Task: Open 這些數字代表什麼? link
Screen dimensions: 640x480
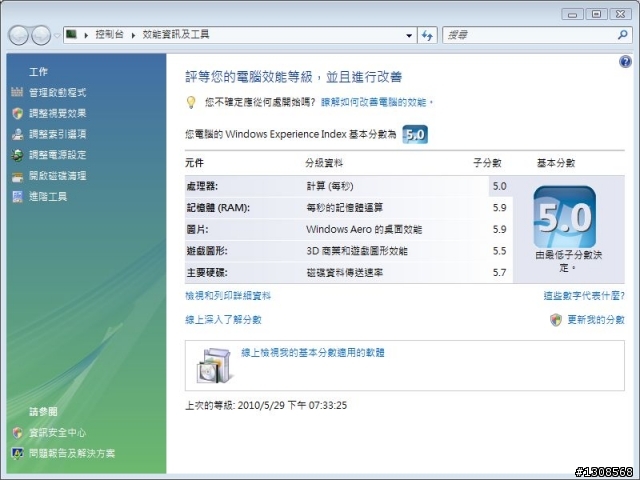Action: coord(584,296)
